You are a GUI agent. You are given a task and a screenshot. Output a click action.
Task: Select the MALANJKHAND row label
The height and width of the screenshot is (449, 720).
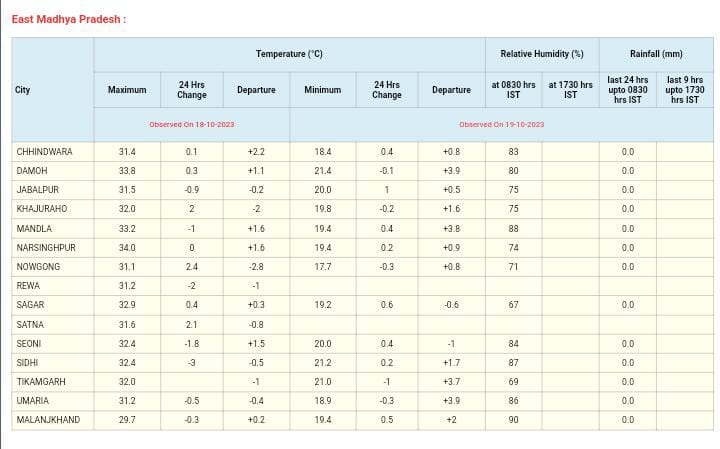click(48, 420)
